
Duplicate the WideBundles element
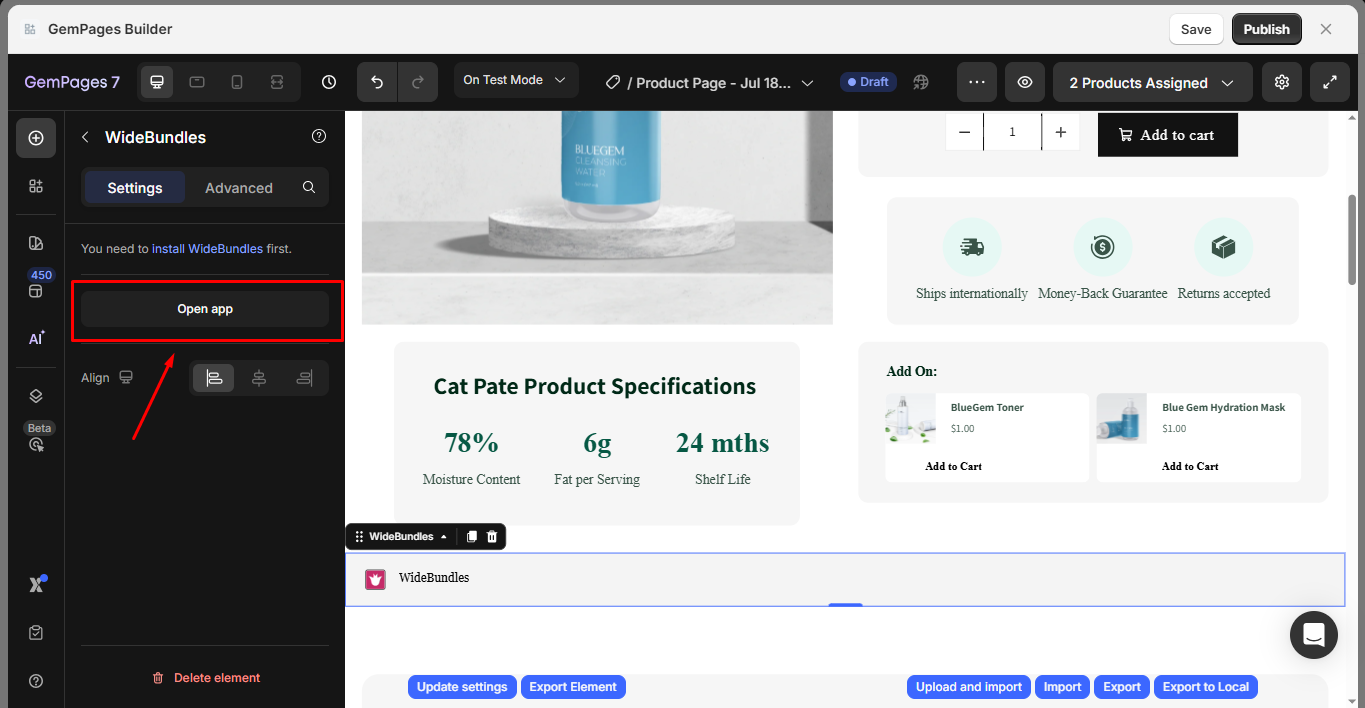coord(472,537)
